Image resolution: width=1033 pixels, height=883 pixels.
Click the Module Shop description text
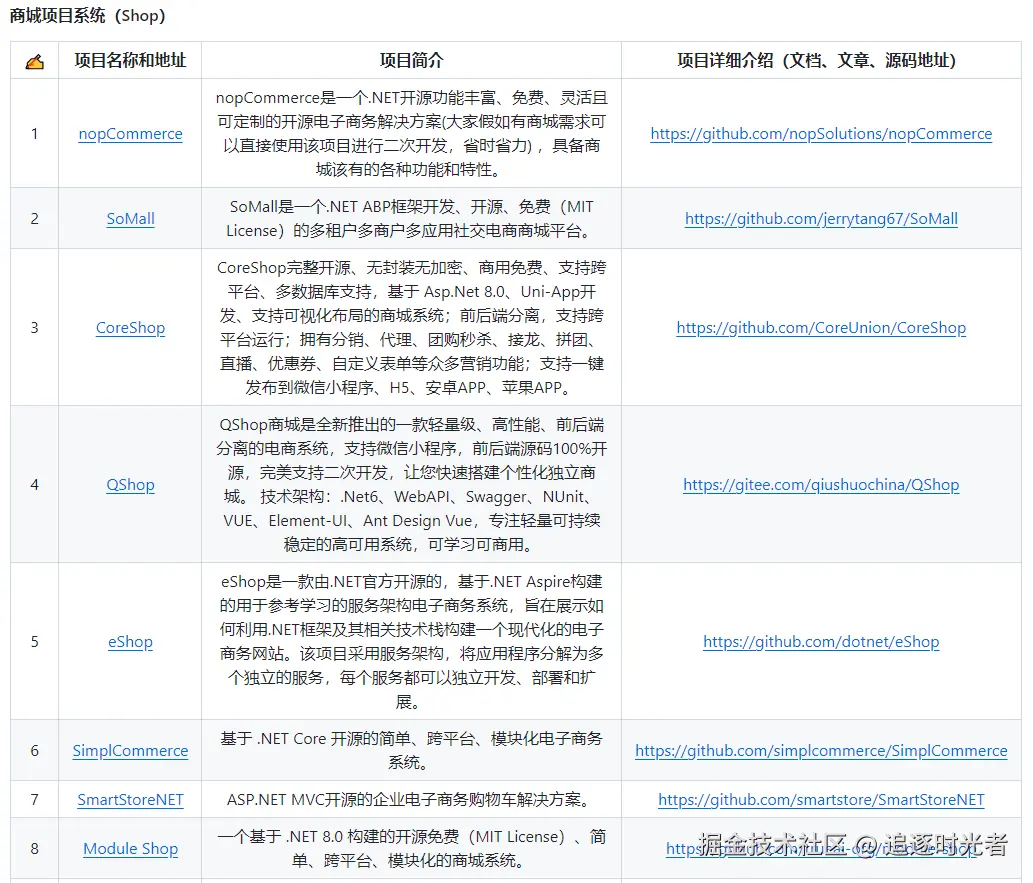pyautogui.click(x=411, y=849)
